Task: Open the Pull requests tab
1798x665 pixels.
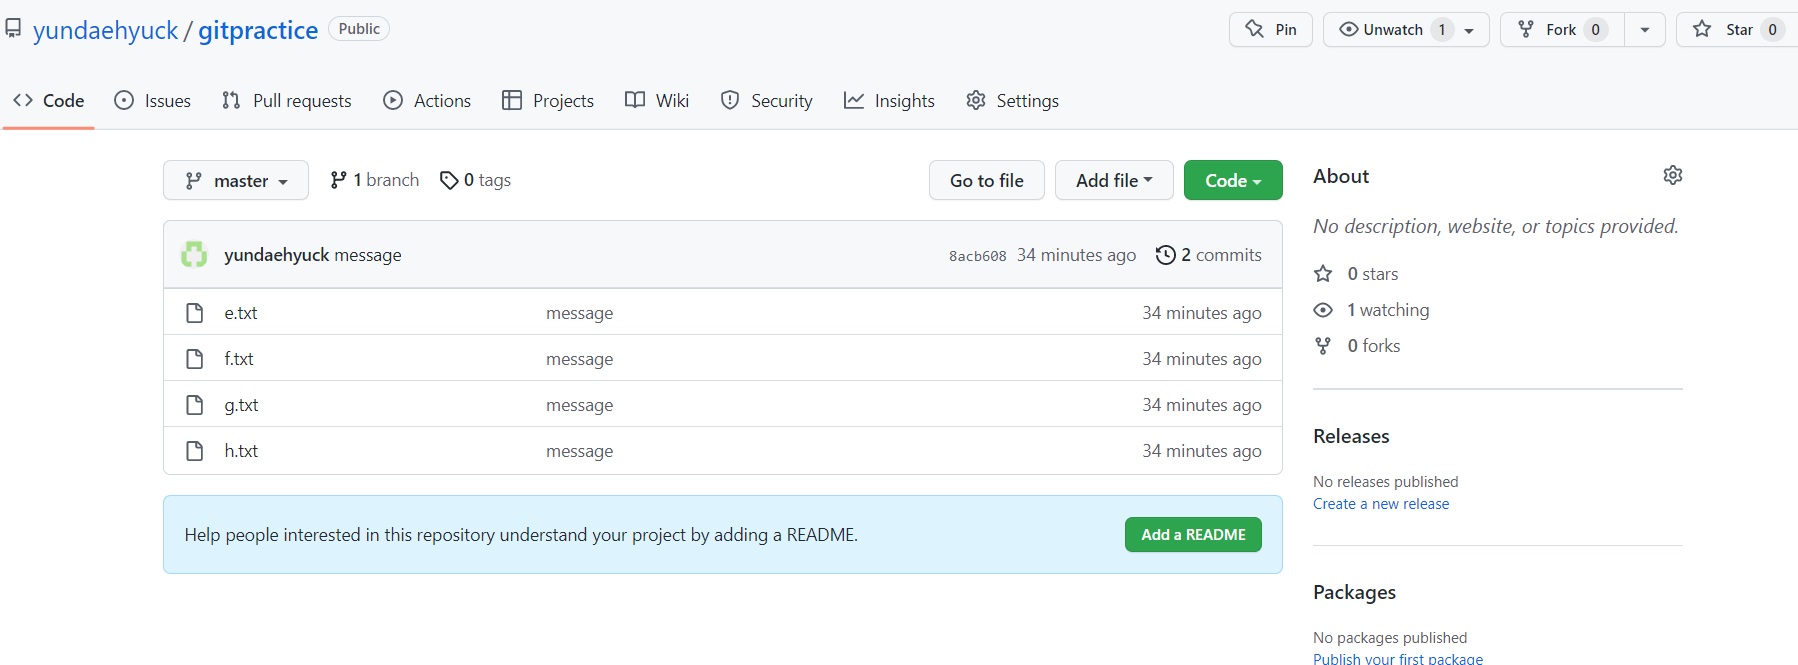Action: (x=286, y=100)
